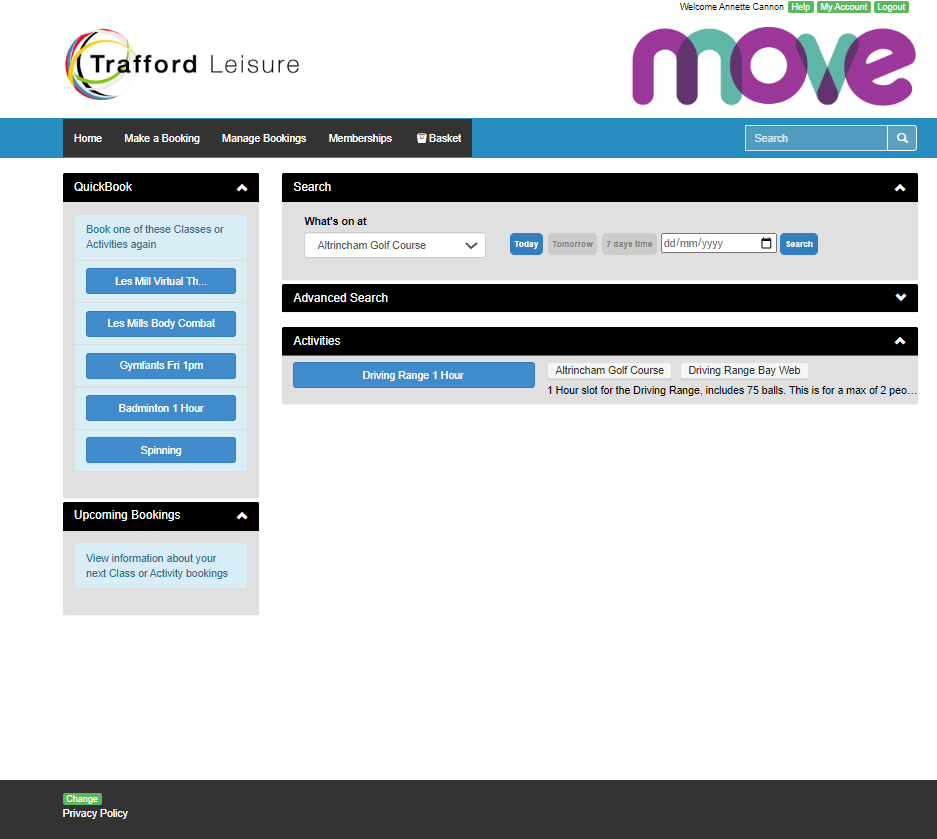937x839 pixels.
Task: Click the search magnifier icon in the navbar
Action: pyautogui.click(x=902, y=138)
